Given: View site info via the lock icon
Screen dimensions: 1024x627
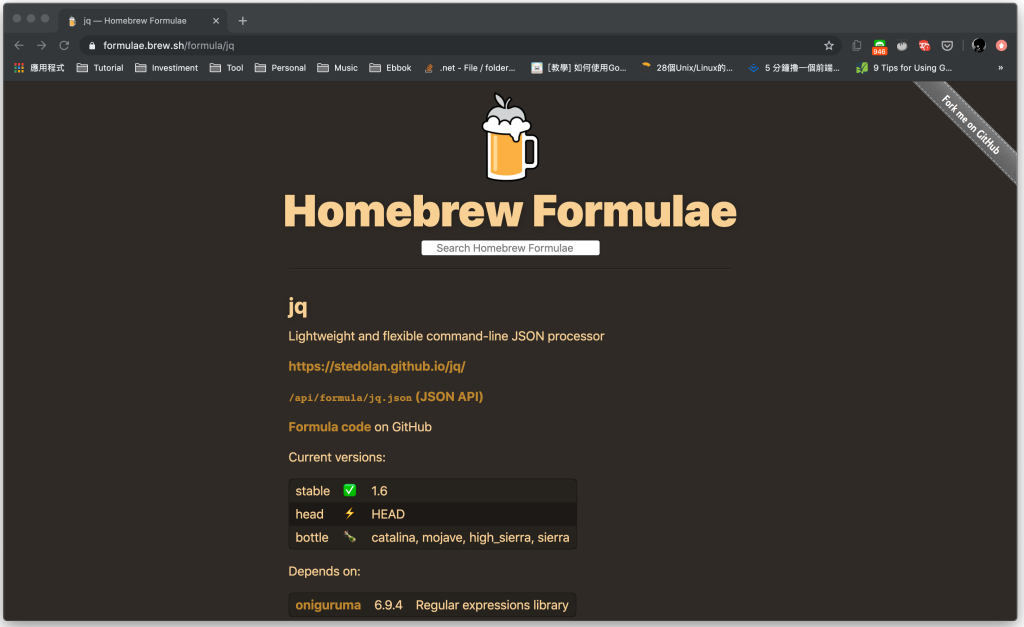Looking at the screenshot, I should click(x=92, y=45).
